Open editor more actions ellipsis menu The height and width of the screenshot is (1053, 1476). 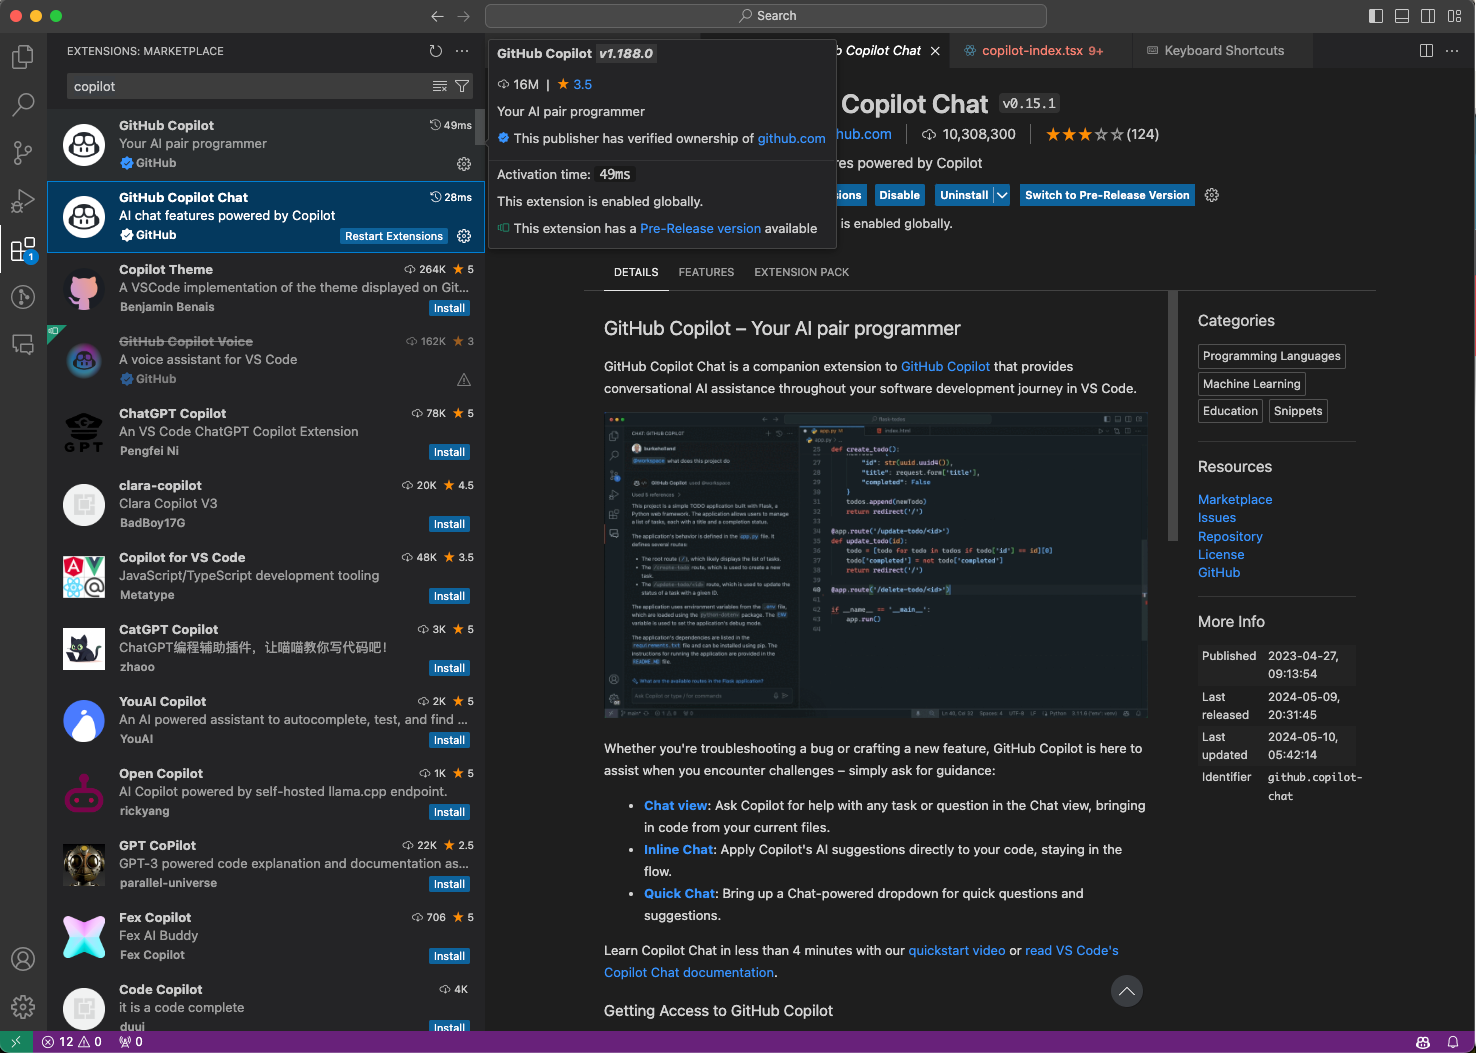[1452, 51]
